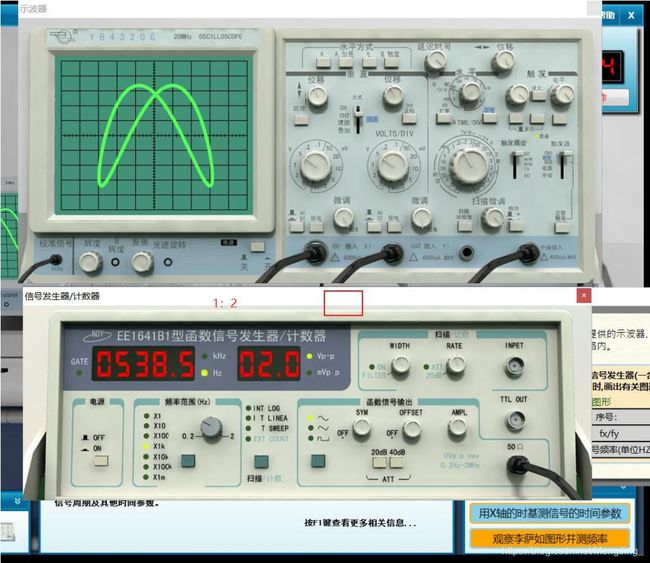Viewport: 650px width, 563px height.
Task: Click the 50Ω output connector
Action: [x=517, y=465]
